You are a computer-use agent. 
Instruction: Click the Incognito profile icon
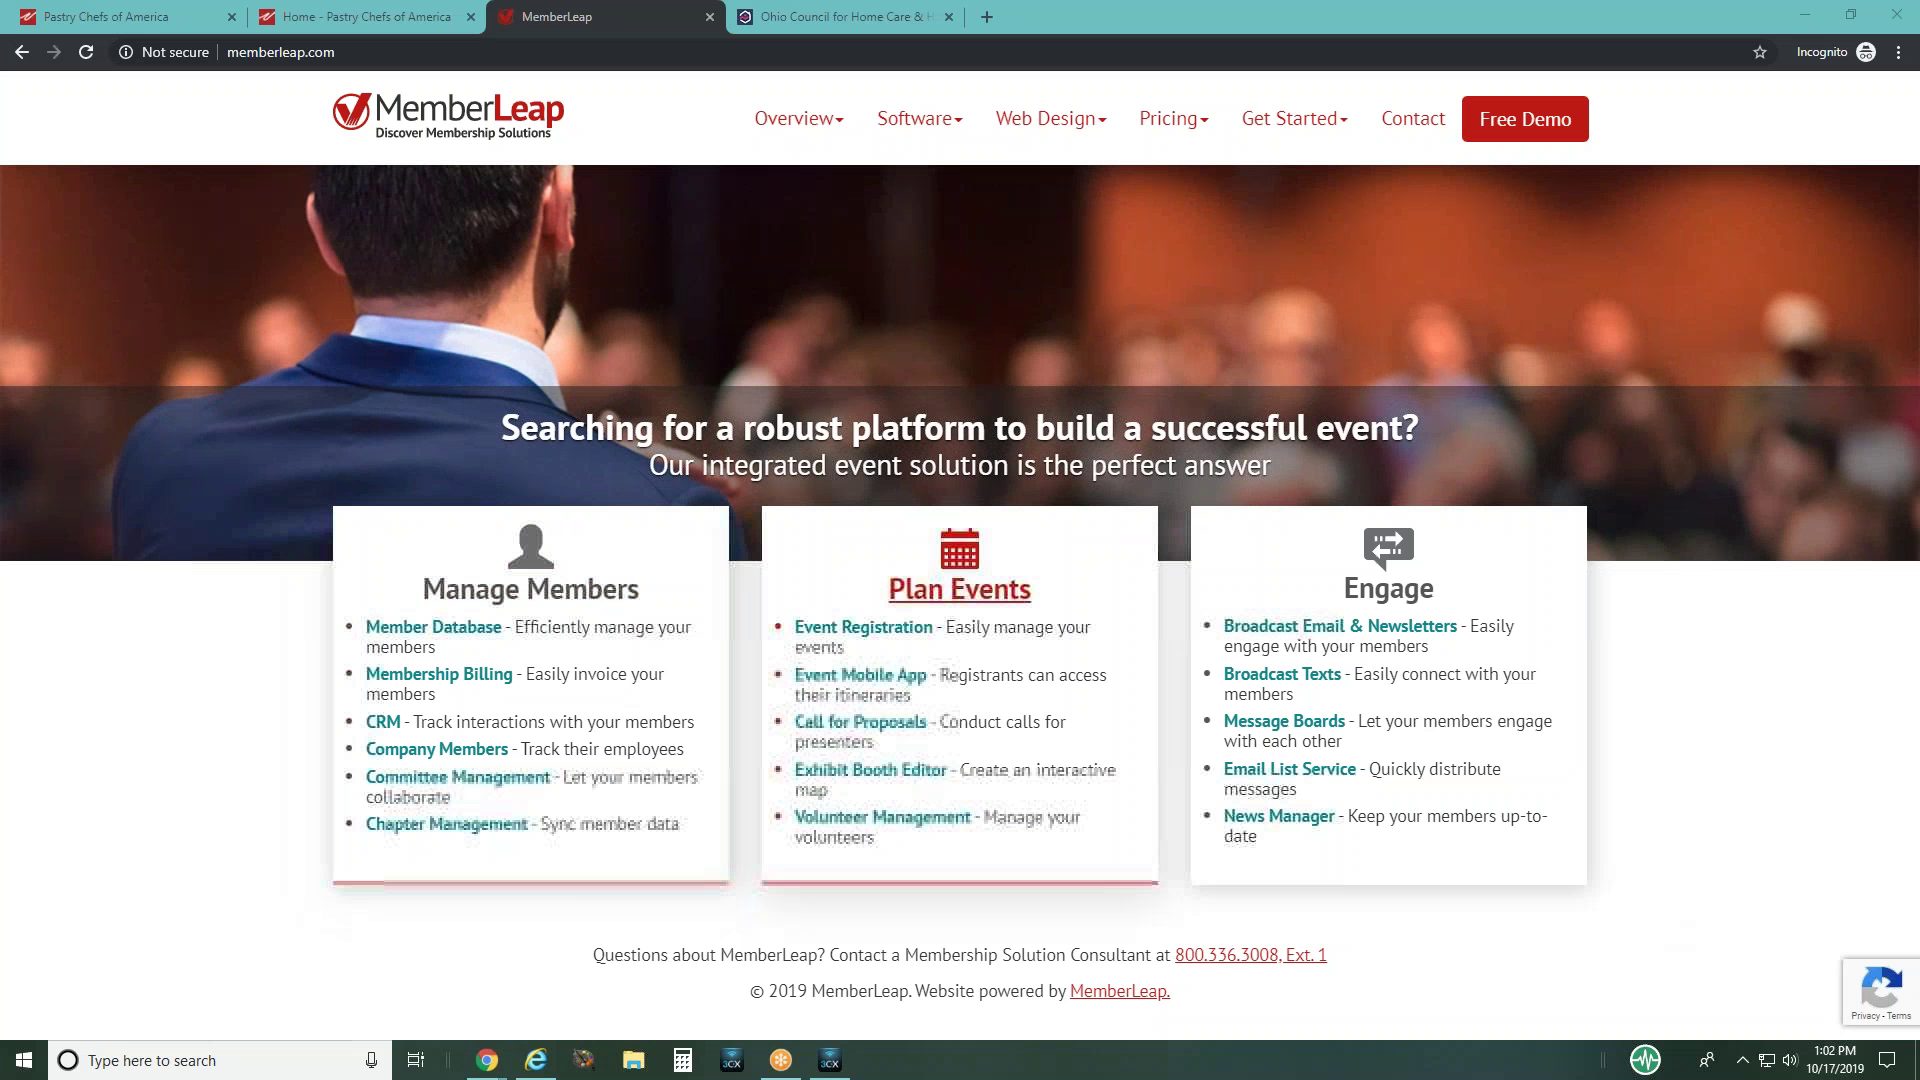click(1866, 52)
